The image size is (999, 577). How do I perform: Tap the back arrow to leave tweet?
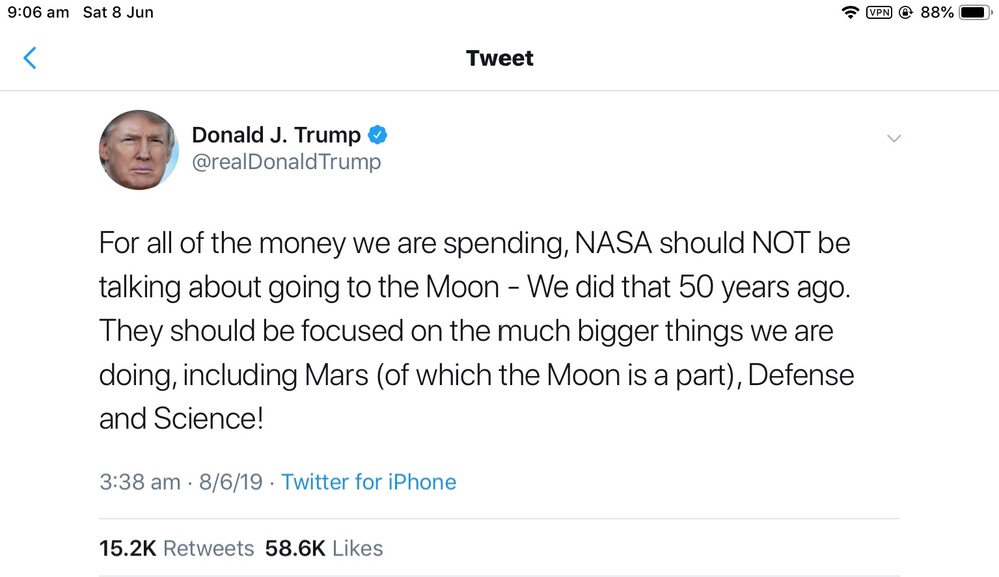point(30,58)
